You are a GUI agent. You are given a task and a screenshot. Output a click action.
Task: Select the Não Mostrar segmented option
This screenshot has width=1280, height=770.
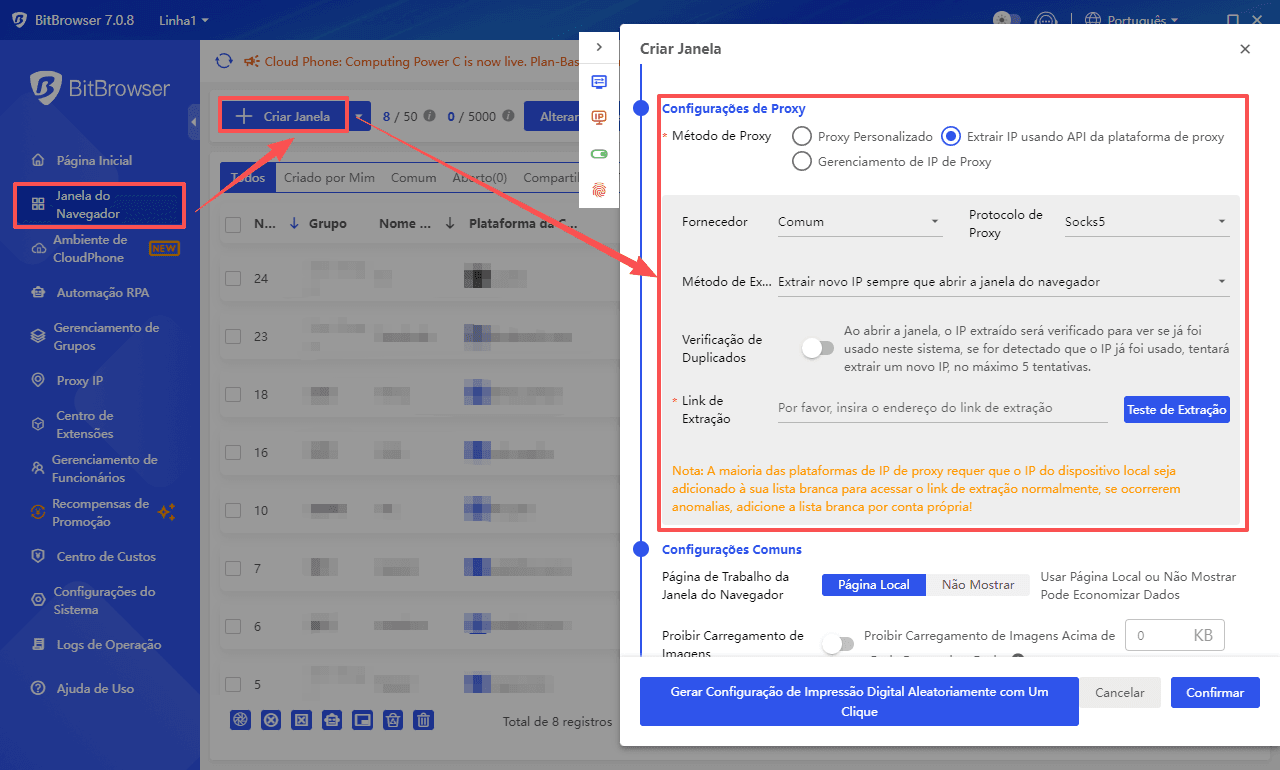point(977,585)
